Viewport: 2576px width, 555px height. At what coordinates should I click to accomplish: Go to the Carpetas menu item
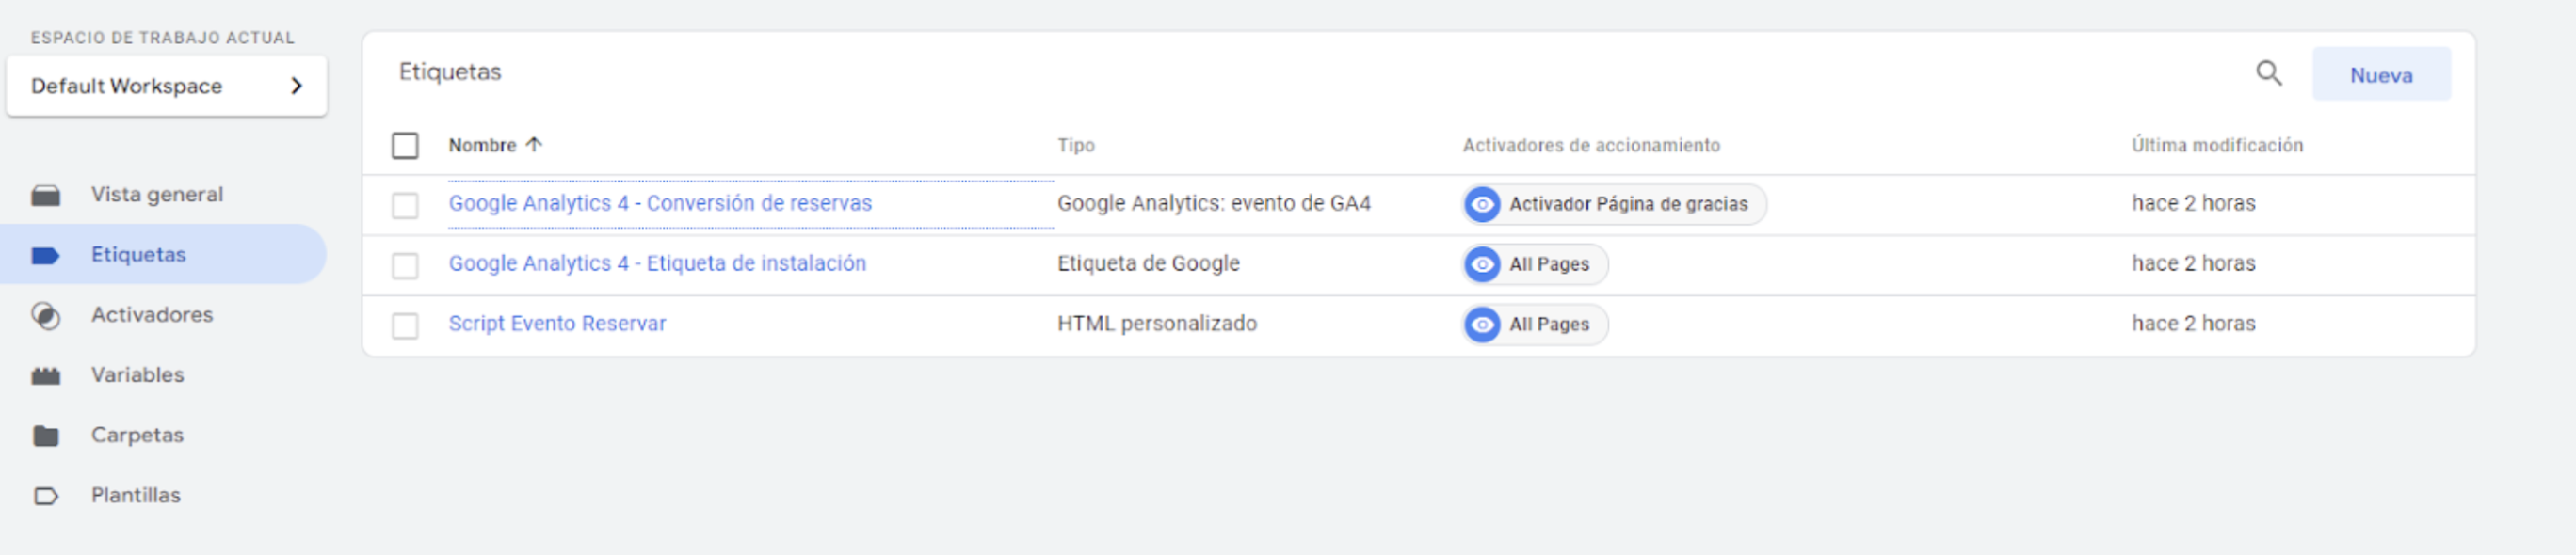[x=137, y=435]
